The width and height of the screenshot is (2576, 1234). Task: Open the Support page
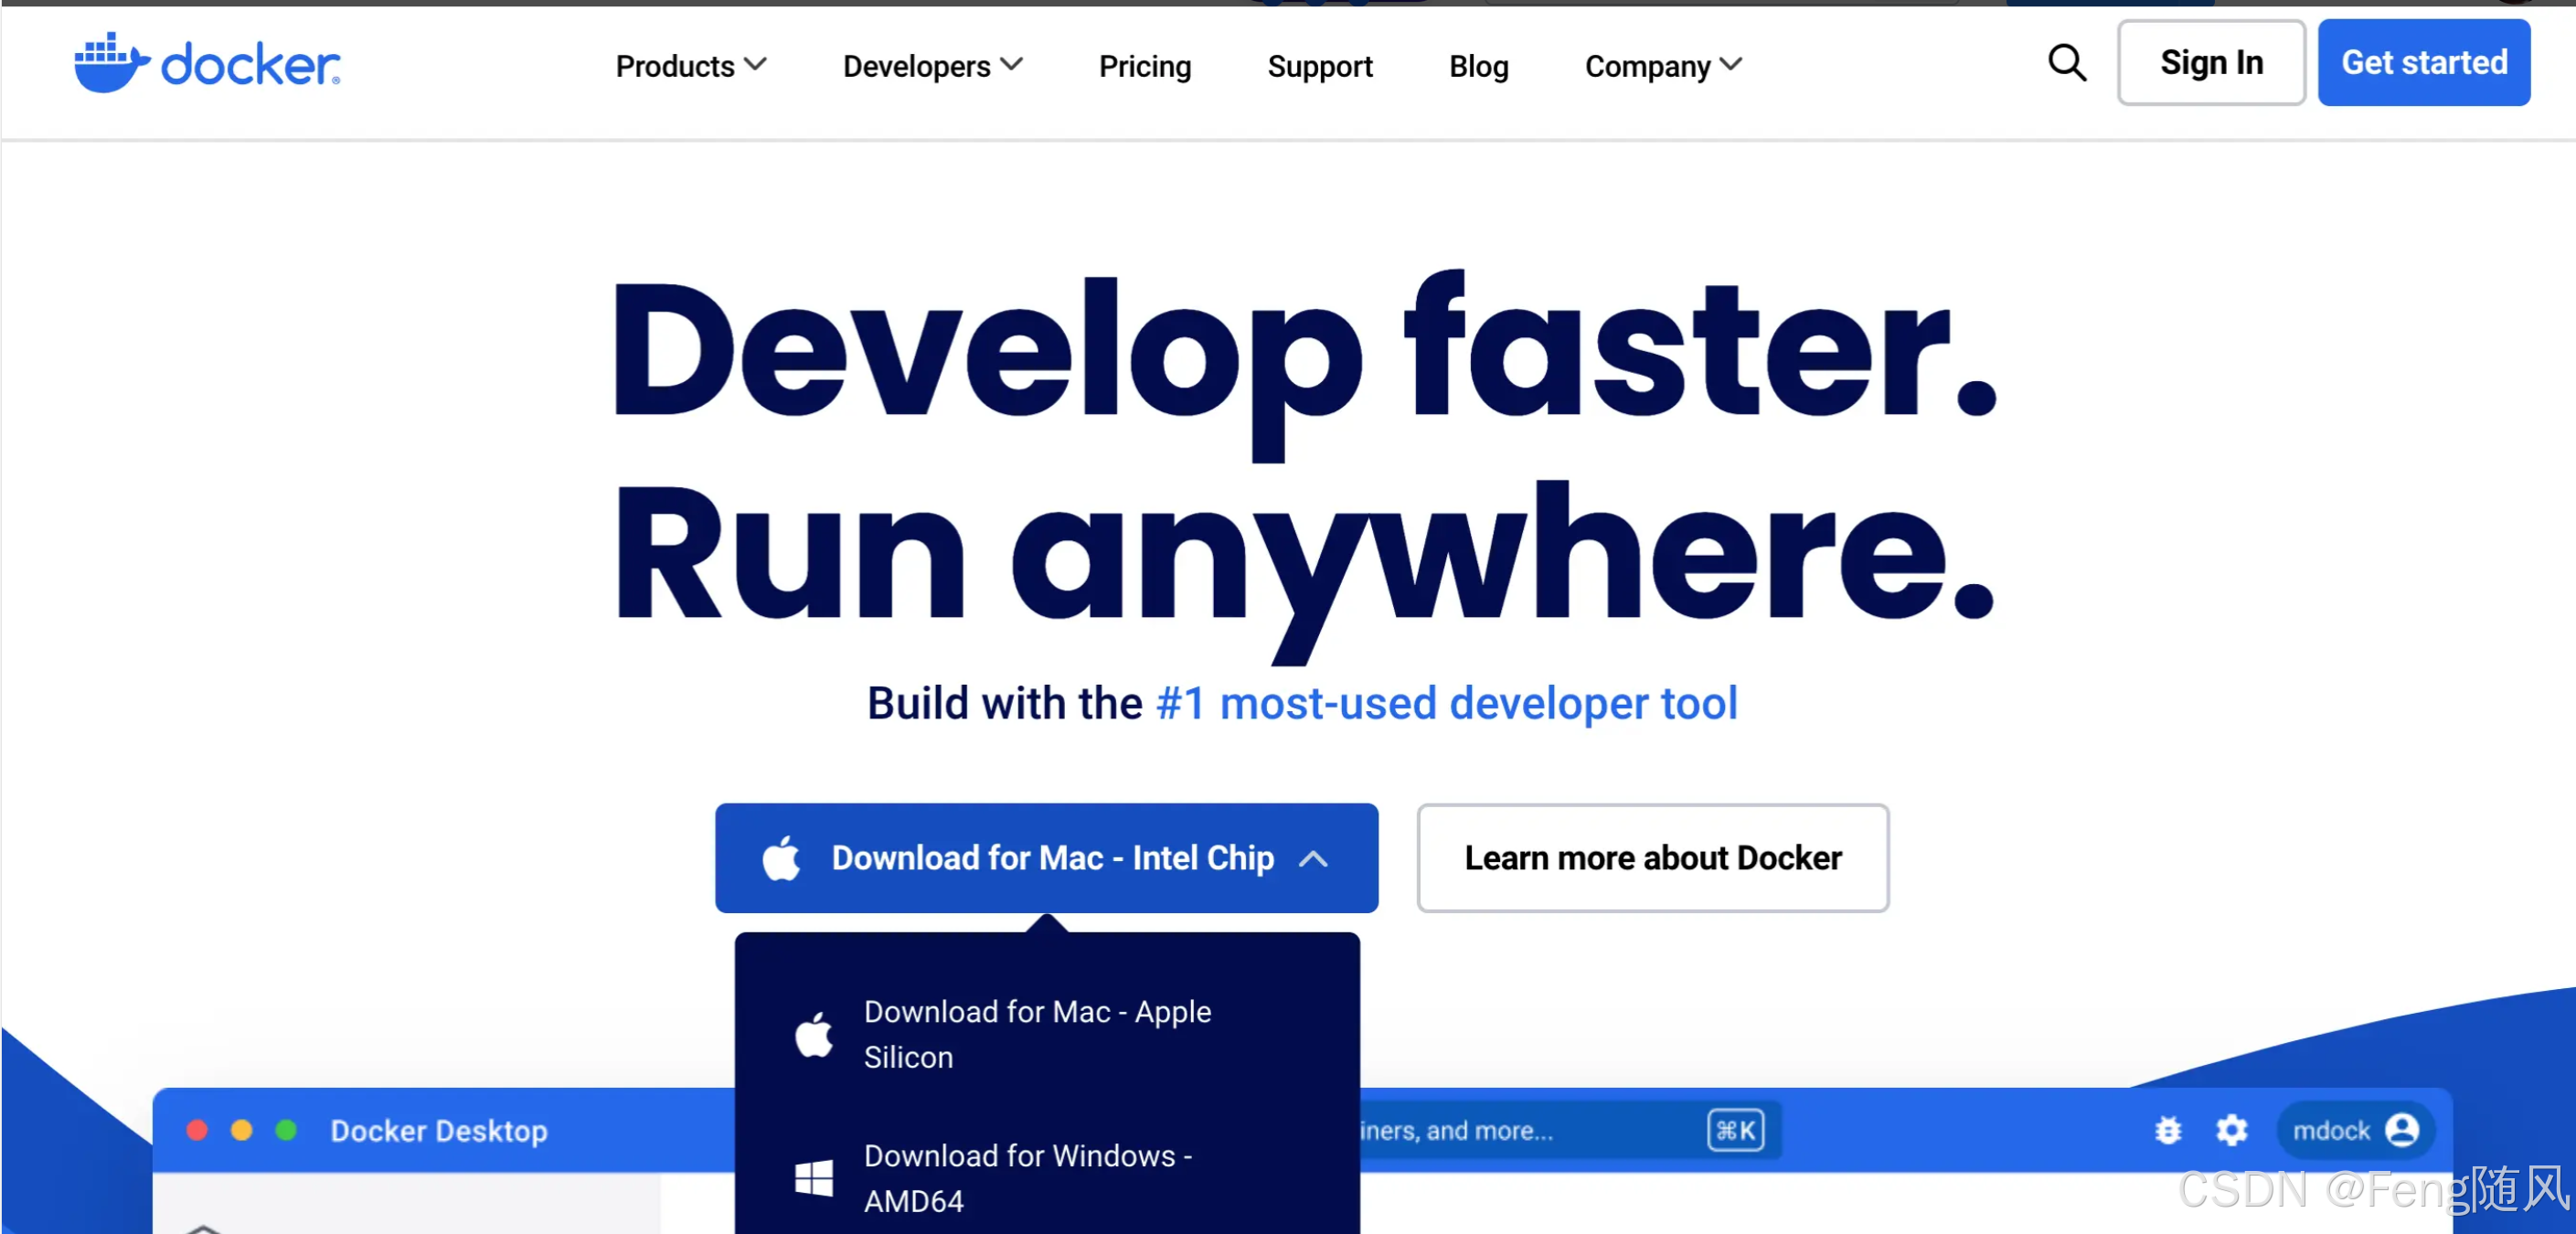1319,66
